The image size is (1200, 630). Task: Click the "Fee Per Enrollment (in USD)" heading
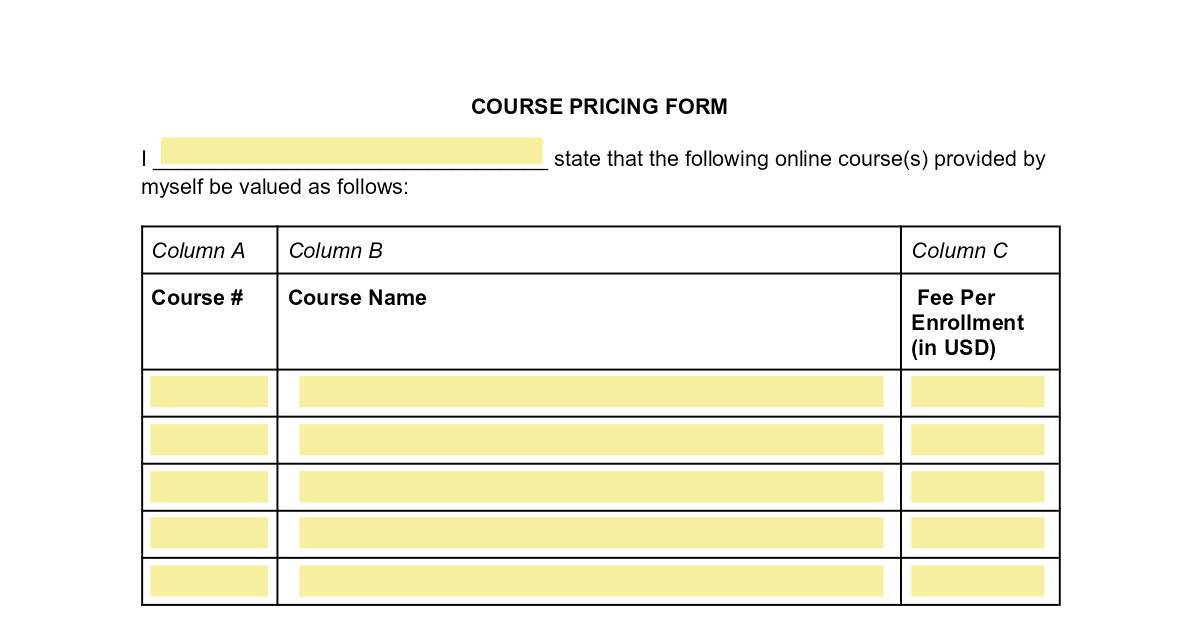tap(967, 323)
